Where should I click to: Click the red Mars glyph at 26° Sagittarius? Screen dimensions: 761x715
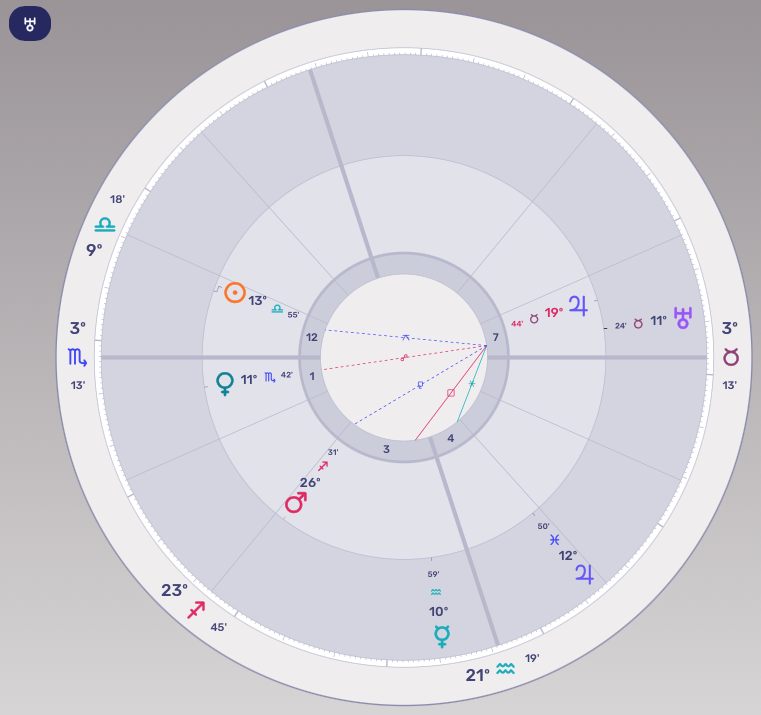(x=295, y=503)
